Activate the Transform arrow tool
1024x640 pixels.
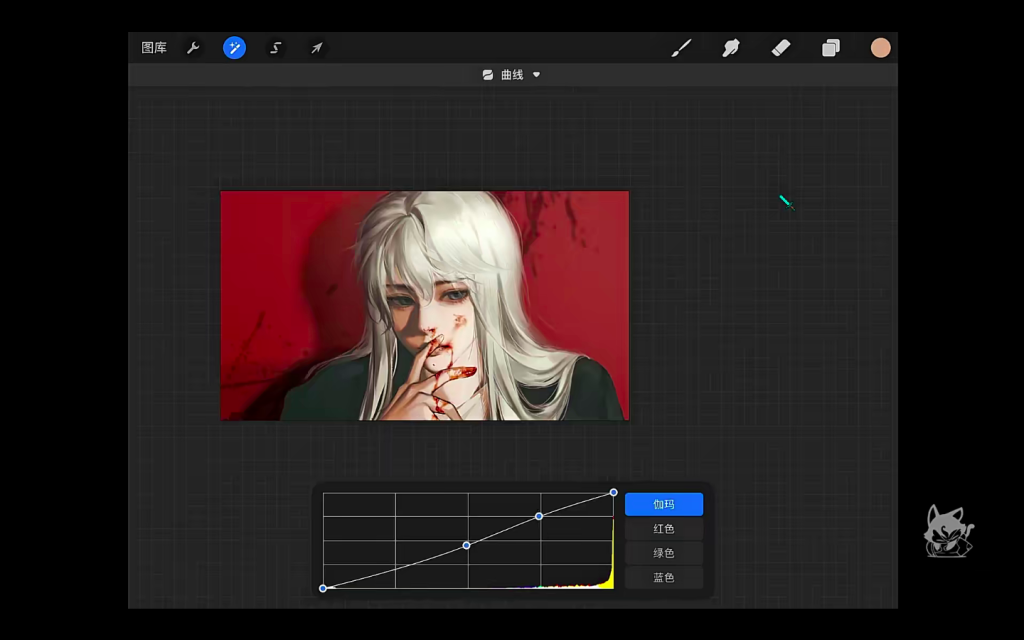tap(316, 48)
